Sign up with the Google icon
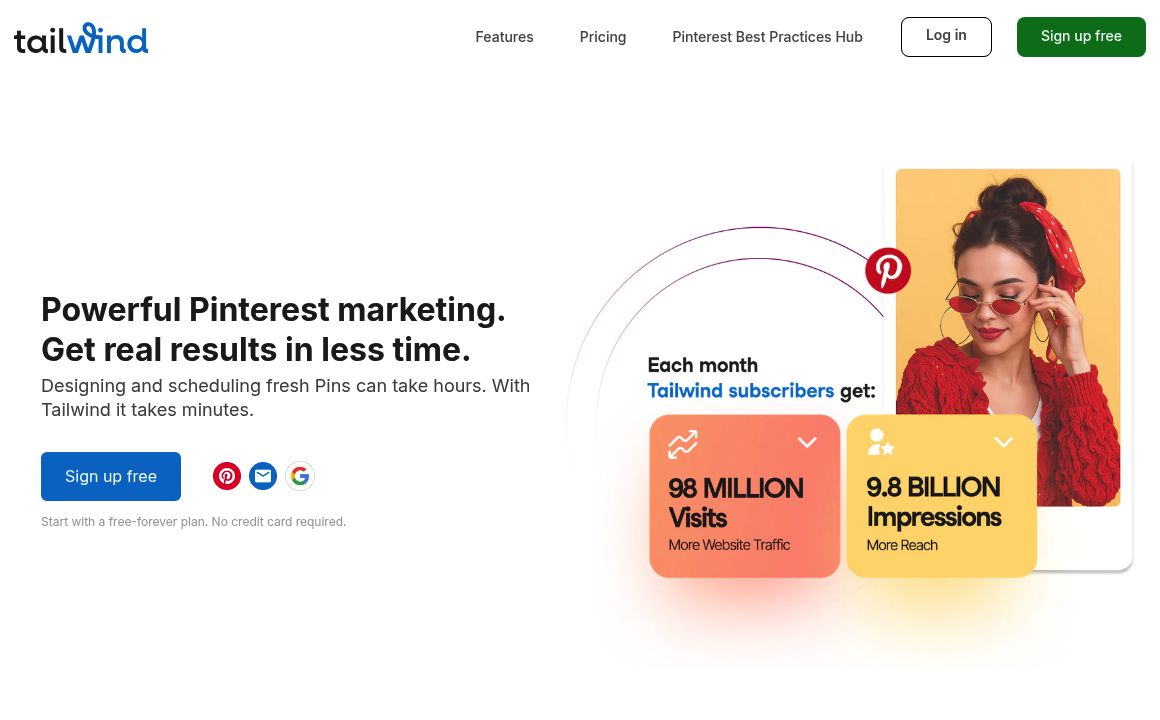 [x=300, y=476]
